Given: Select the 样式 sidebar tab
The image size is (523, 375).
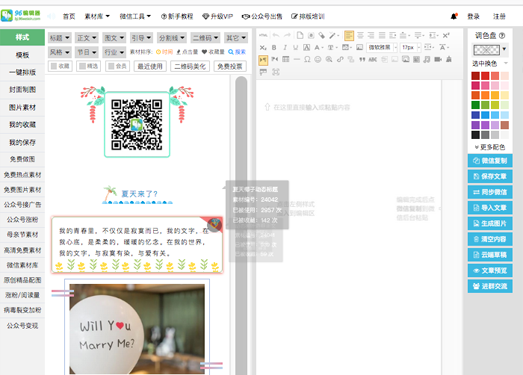Looking at the screenshot, I should coord(22,37).
